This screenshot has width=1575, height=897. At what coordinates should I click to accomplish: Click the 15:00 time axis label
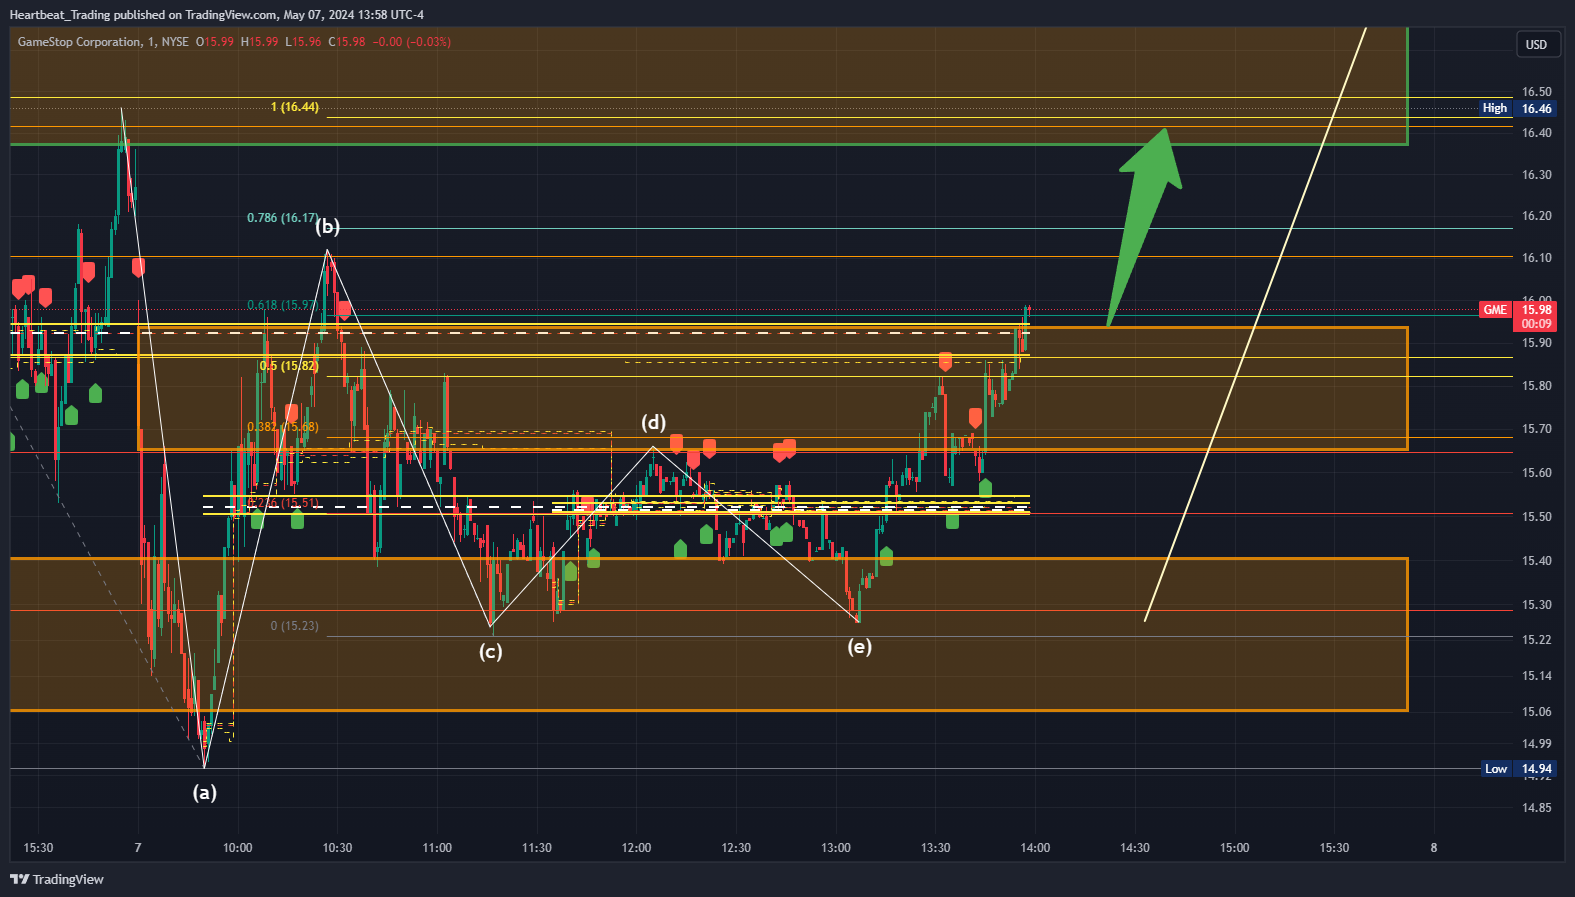1234,848
